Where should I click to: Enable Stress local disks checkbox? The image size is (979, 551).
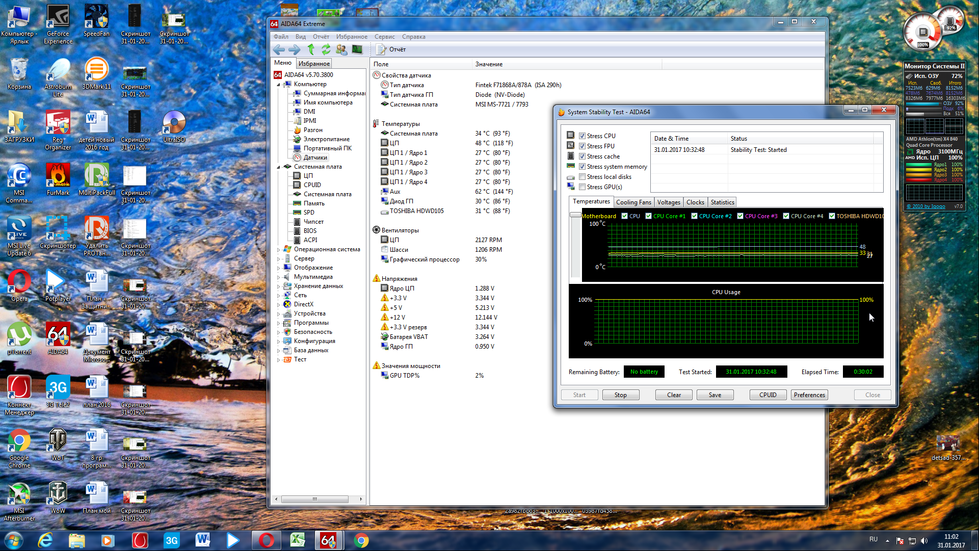tap(582, 177)
